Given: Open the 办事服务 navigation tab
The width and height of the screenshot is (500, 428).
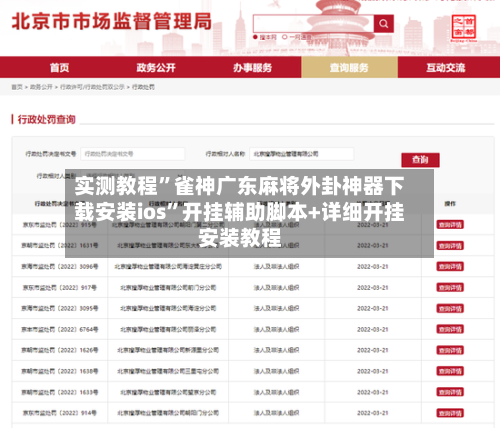Looking at the screenshot, I should pyautogui.click(x=252, y=68).
